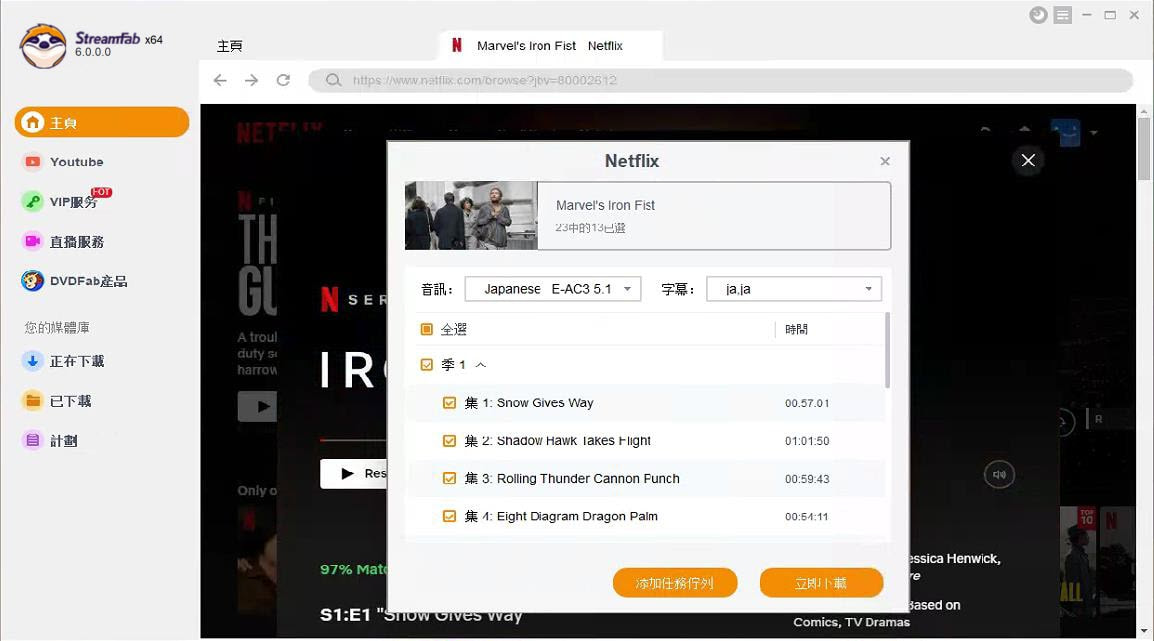Click the blue download arrow icon
Image resolution: width=1154 pixels, height=641 pixels.
(32, 361)
